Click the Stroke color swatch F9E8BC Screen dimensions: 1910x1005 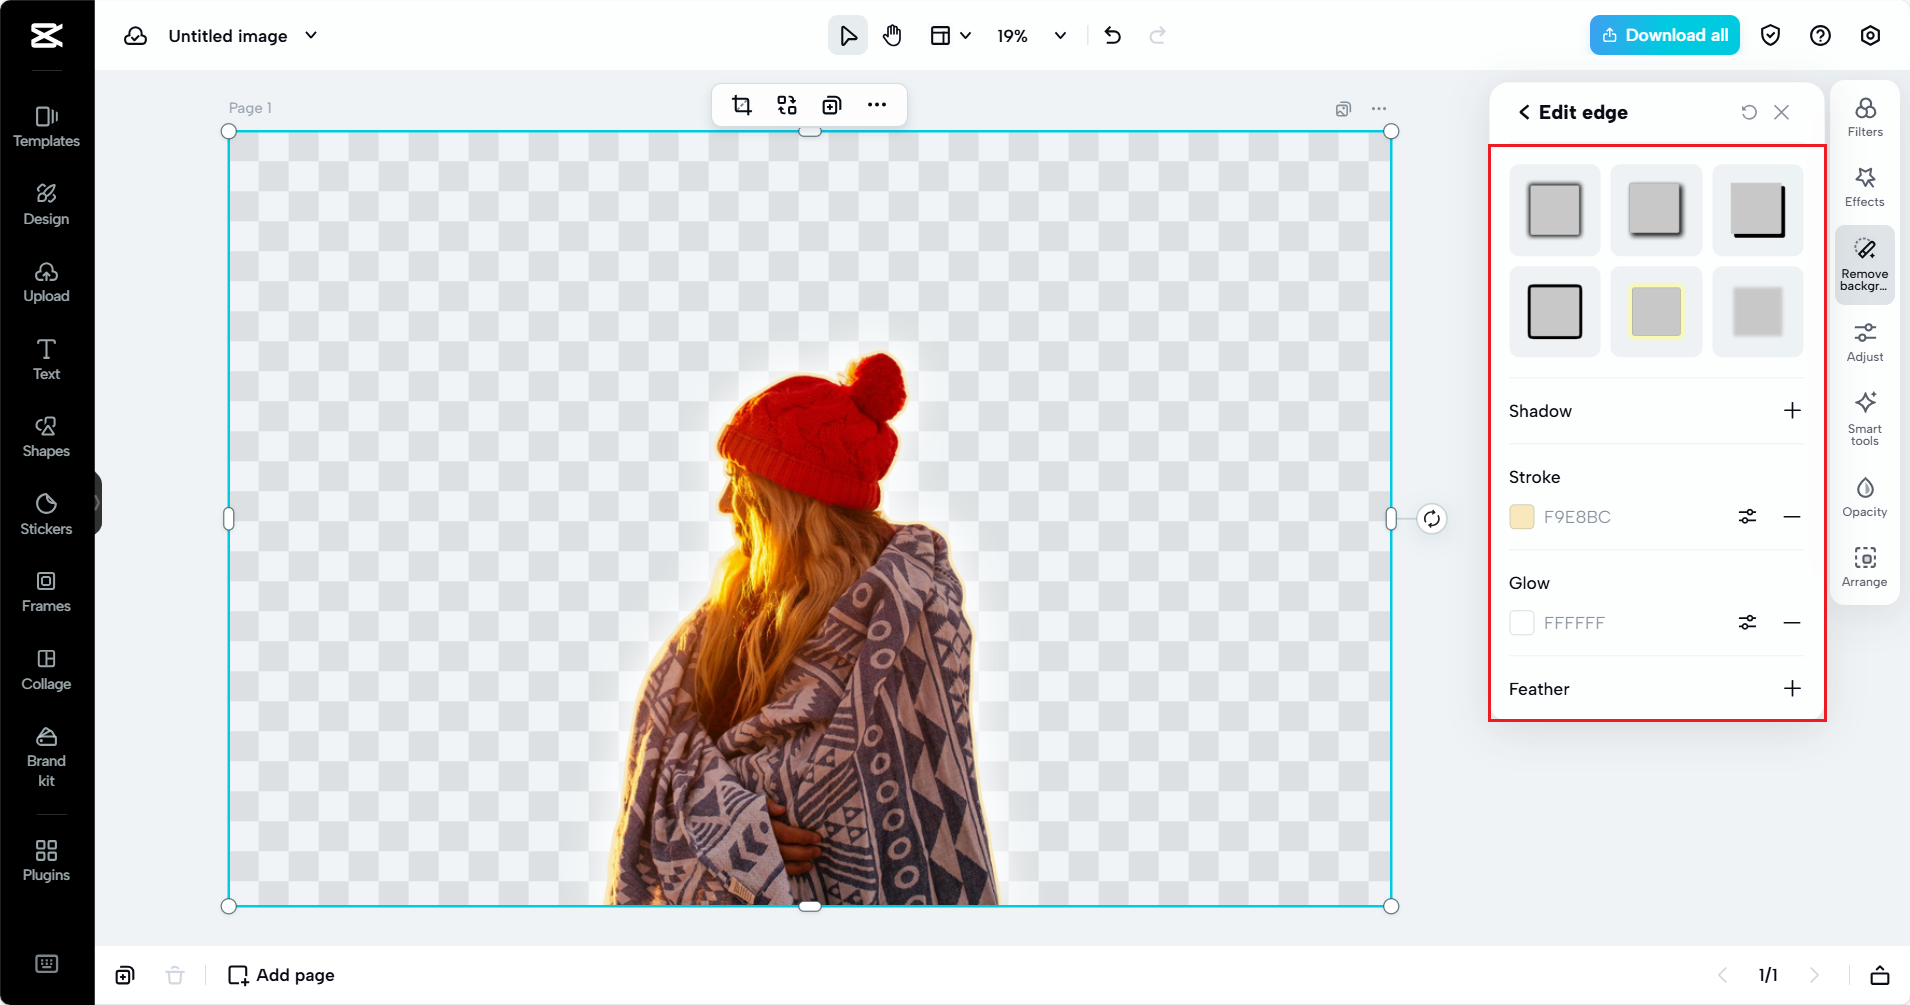tap(1521, 516)
